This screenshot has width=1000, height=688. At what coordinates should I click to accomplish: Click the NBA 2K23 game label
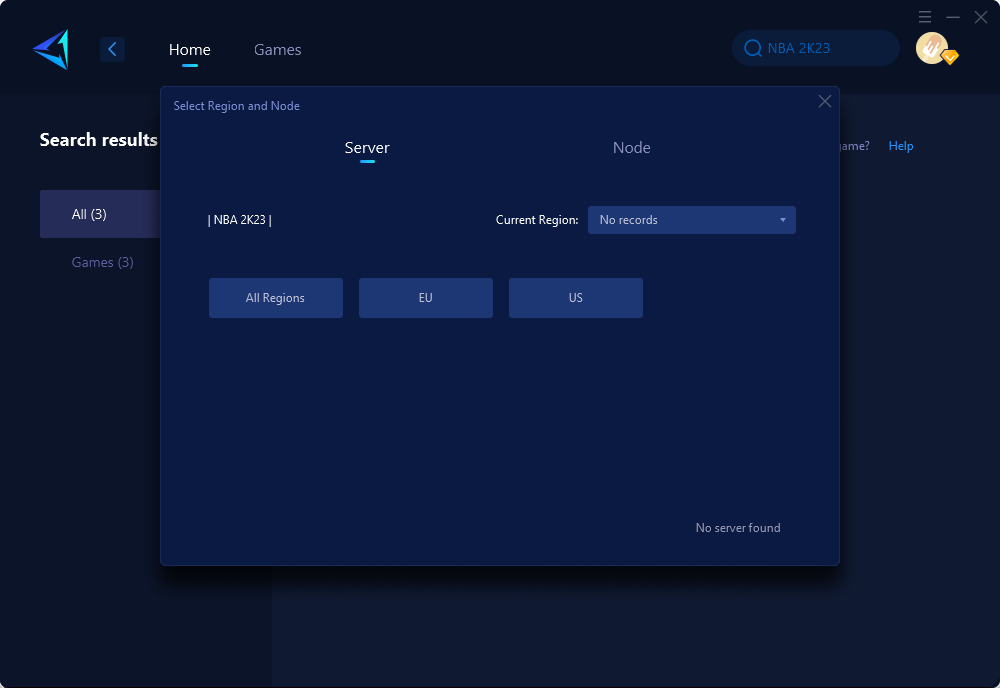pos(240,220)
